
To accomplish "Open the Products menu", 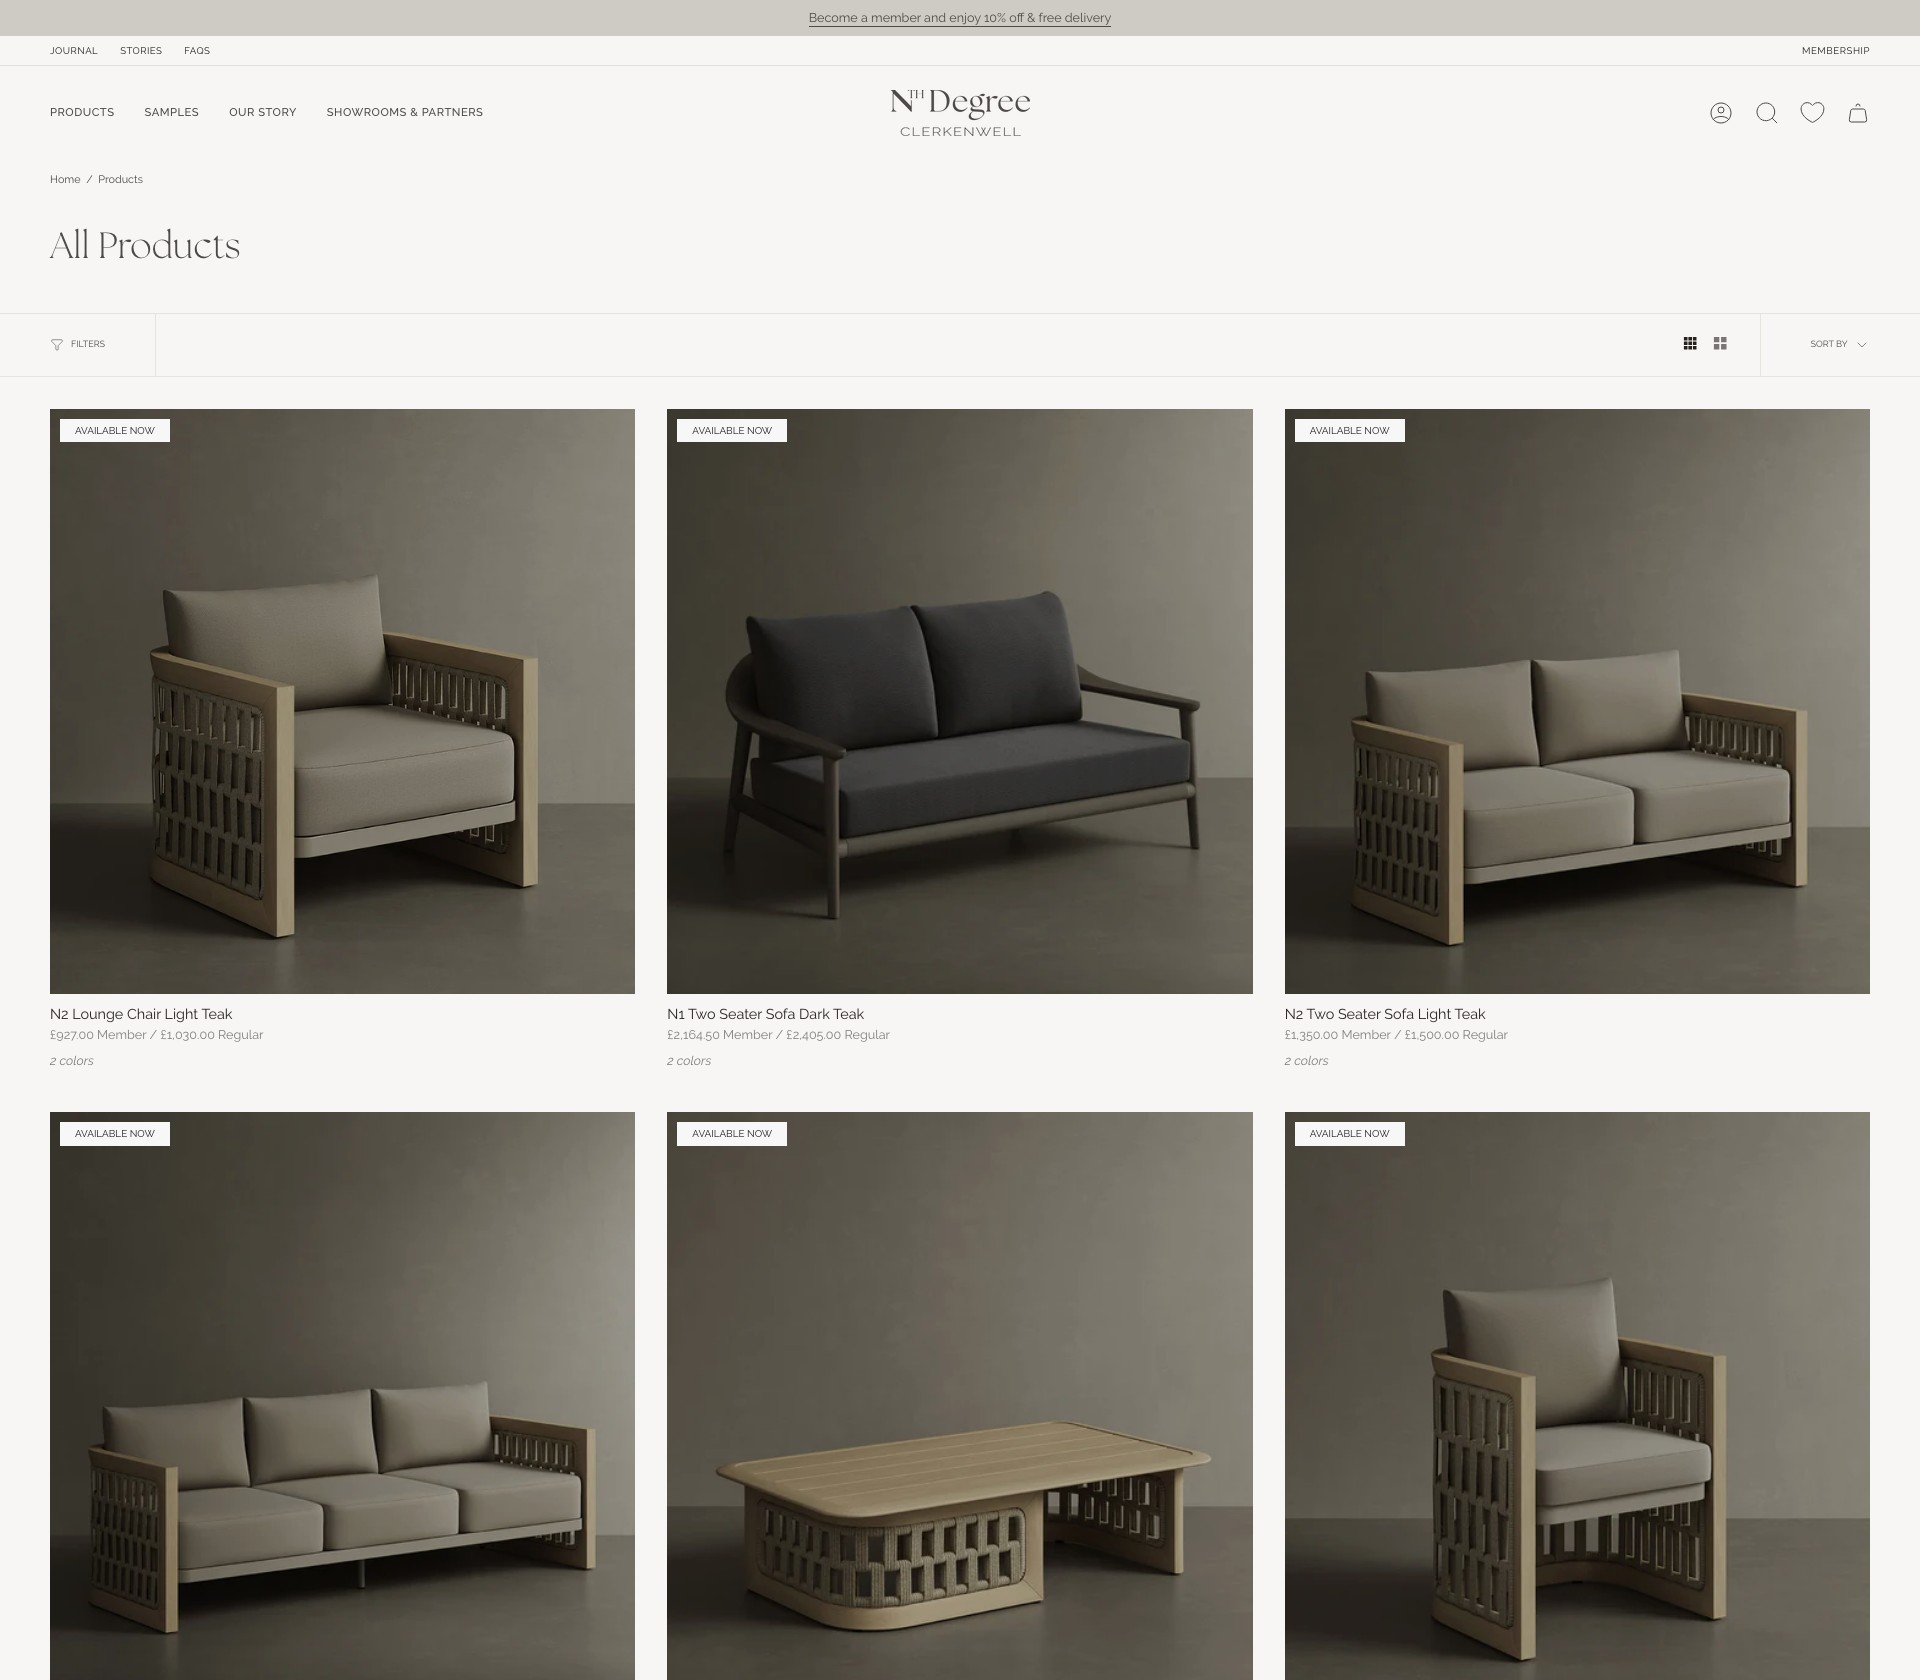I will pos(82,112).
